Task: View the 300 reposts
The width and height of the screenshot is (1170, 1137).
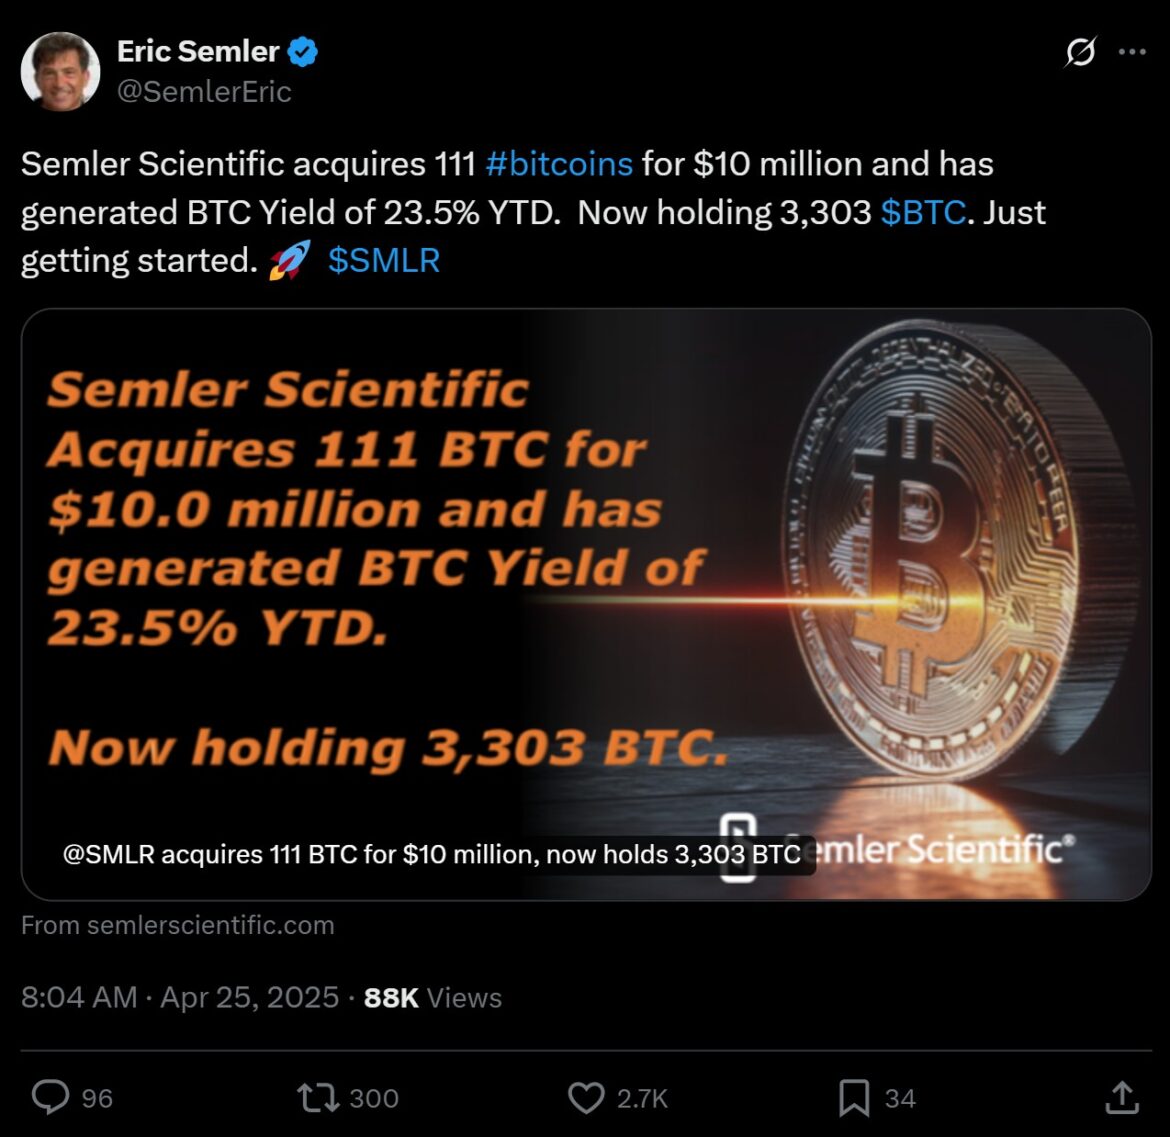Action: (x=375, y=1097)
